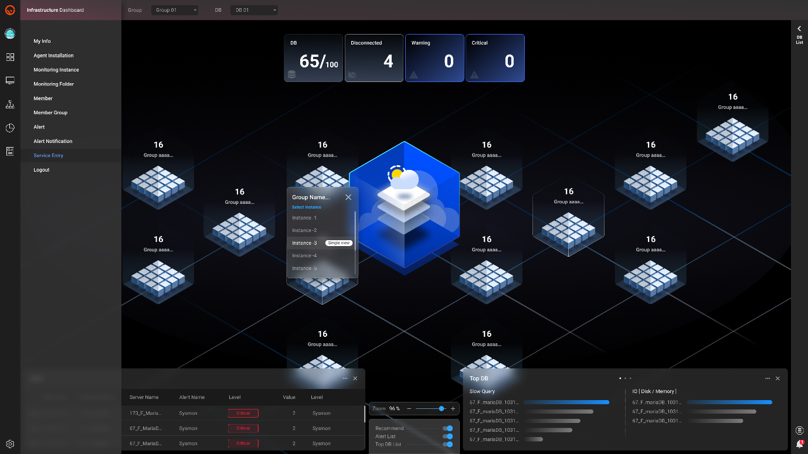
Task: Click the notification bell with red badge
Action: point(799,444)
